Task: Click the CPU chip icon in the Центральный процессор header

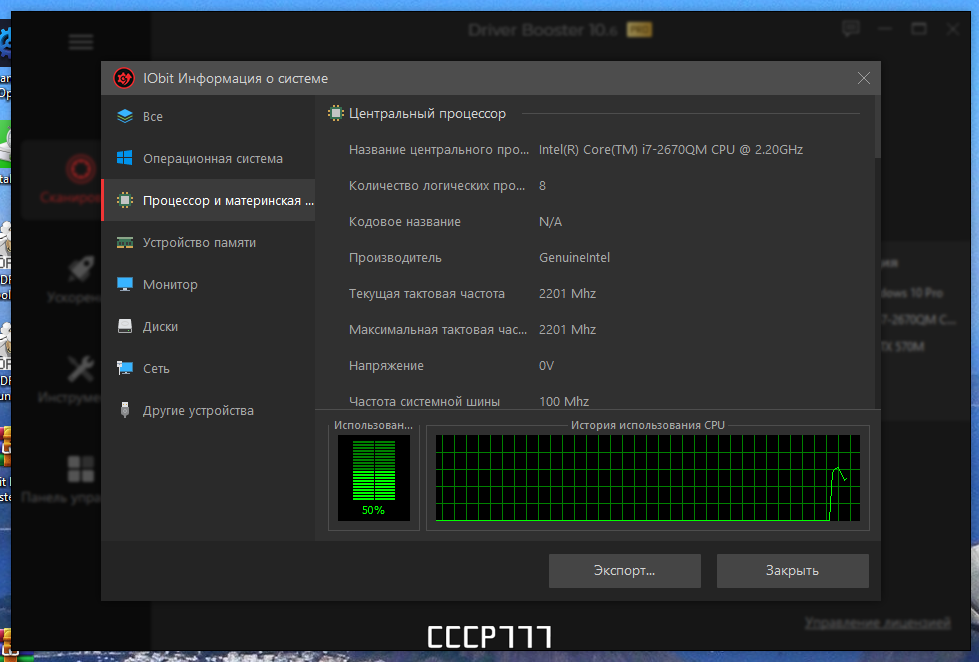Action: pyautogui.click(x=336, y=114)
